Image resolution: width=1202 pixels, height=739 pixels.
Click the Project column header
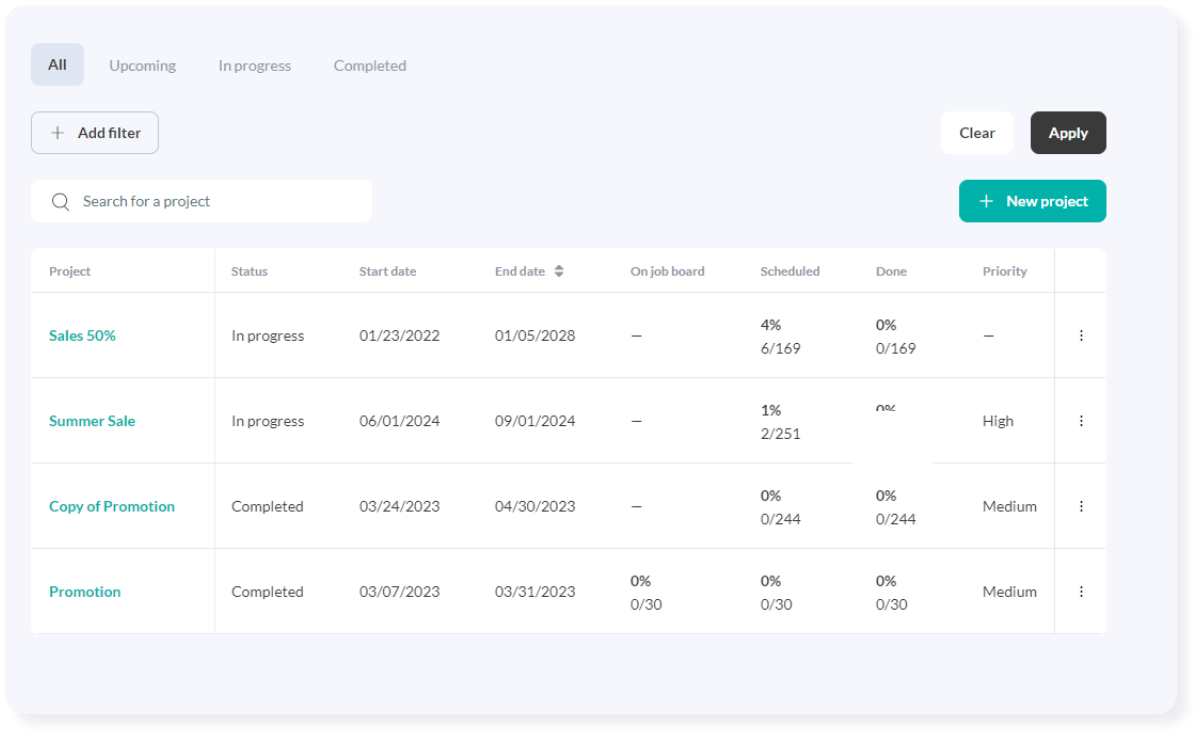coord(70,271)
